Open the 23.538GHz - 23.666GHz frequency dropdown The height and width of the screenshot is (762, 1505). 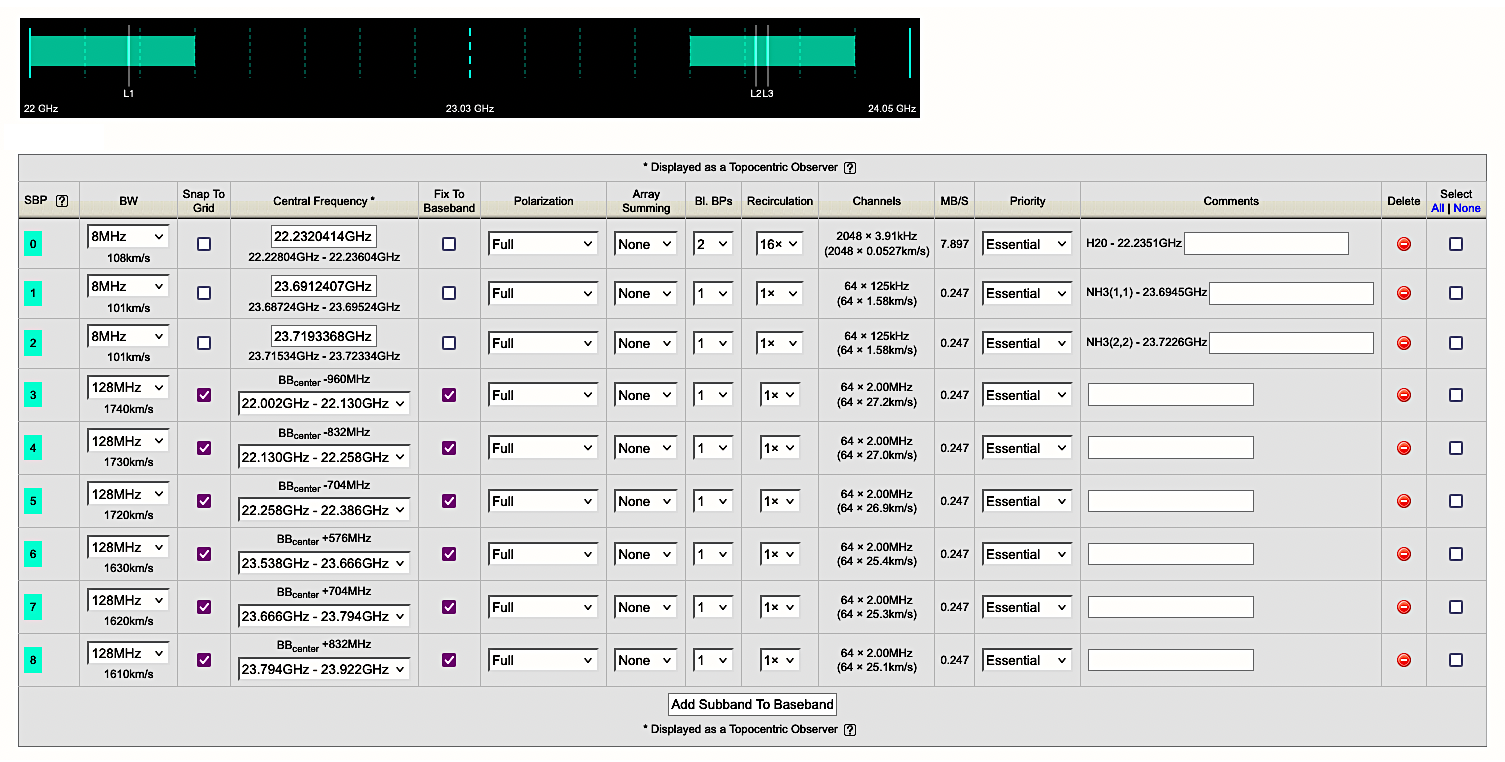[324, 564]
